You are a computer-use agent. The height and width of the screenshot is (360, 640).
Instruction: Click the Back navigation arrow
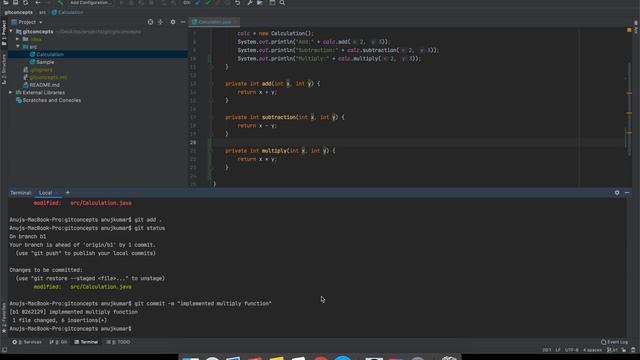(38, 2)
